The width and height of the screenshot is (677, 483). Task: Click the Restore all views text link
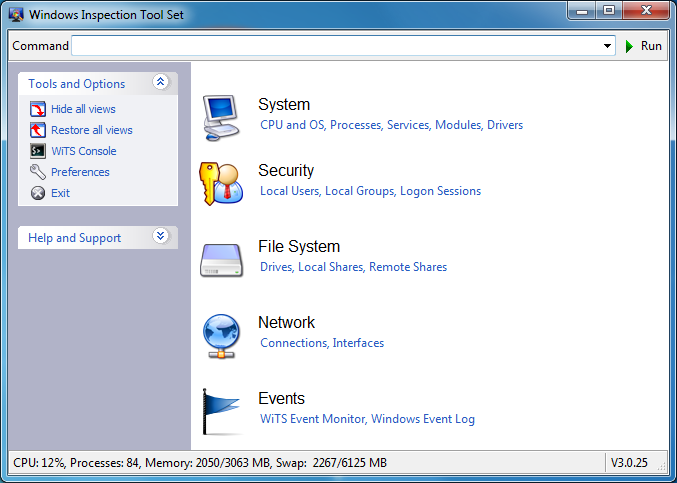pyautogui.click(x=92, y=130)
